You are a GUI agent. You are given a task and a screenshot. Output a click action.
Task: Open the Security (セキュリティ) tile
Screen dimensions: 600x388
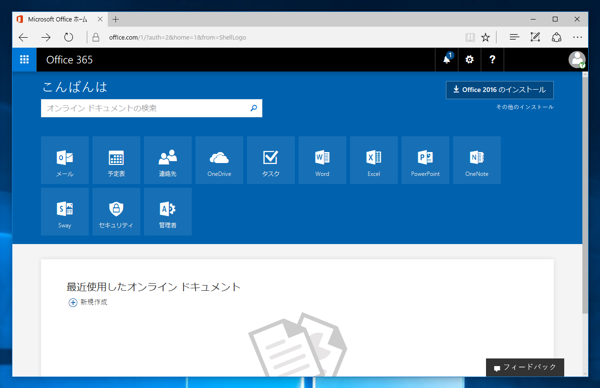116,212
